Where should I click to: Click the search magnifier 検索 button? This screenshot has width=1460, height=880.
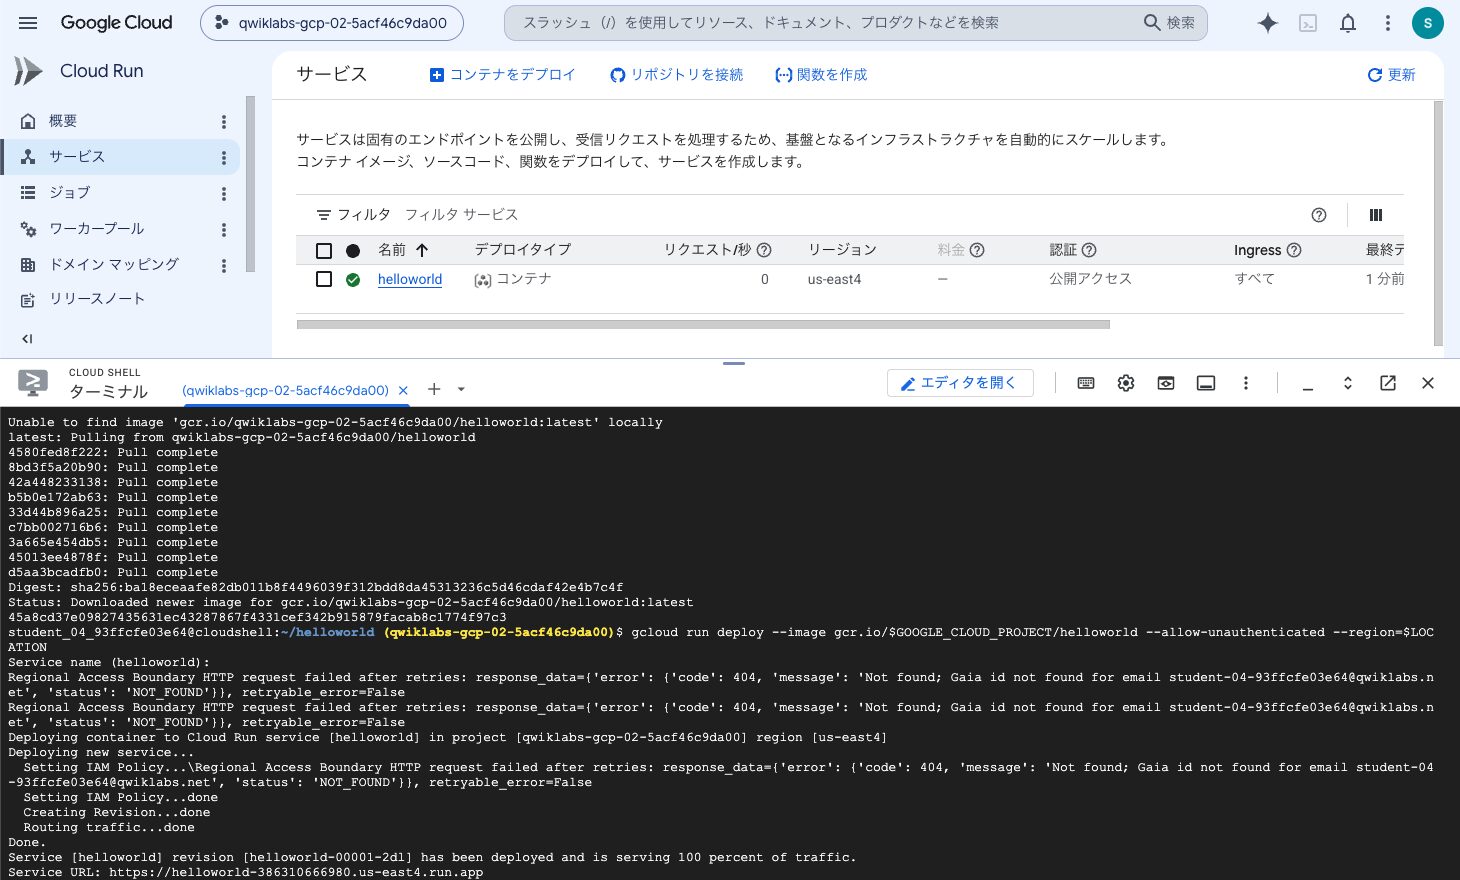(1170, 23)
